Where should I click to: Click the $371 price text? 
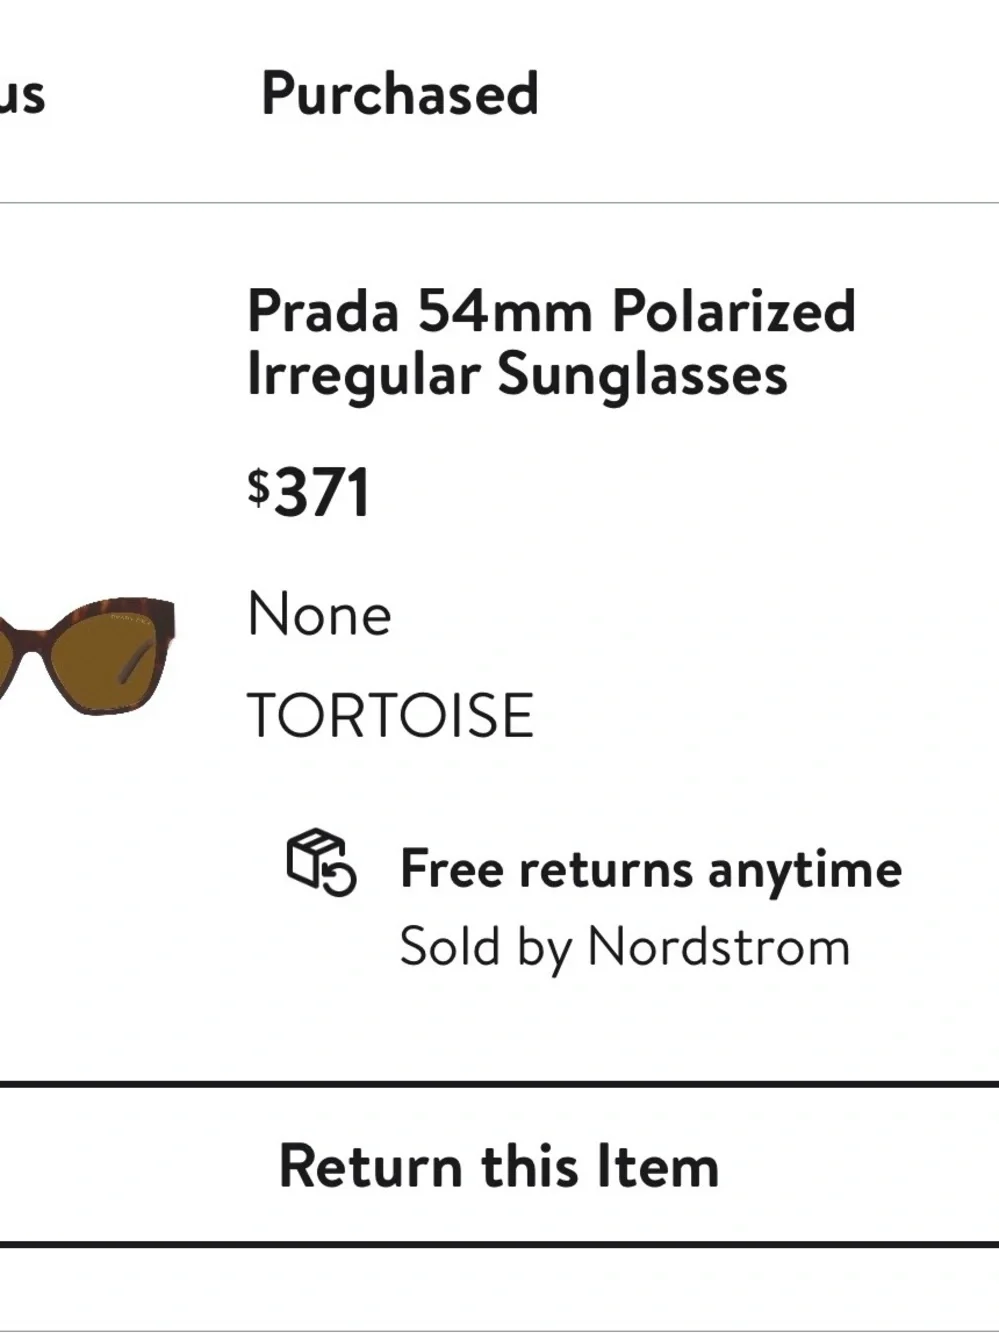309,492
